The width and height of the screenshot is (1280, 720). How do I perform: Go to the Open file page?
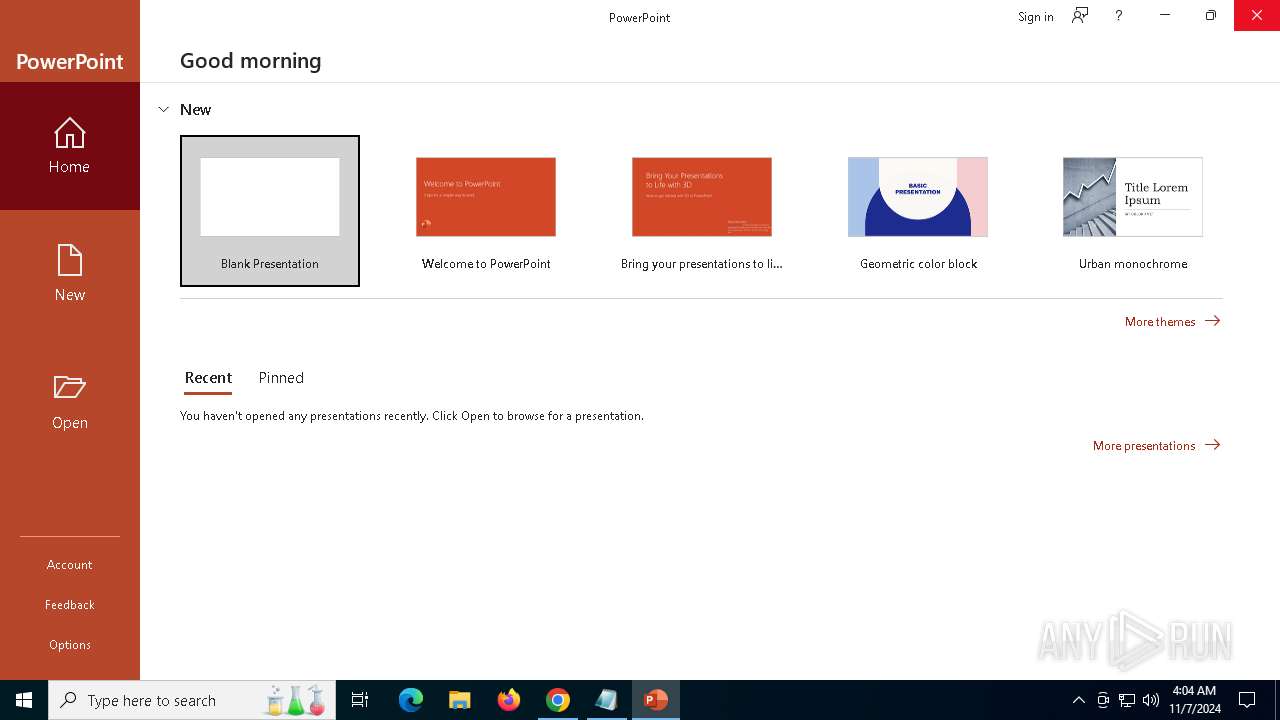[70, 401]
